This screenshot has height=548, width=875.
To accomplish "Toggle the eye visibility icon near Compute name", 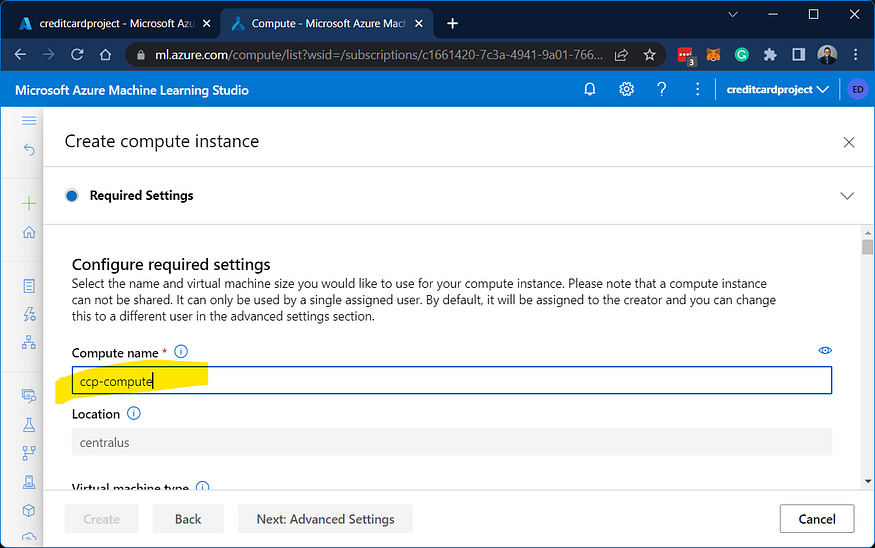I will (x=825, y=350).
